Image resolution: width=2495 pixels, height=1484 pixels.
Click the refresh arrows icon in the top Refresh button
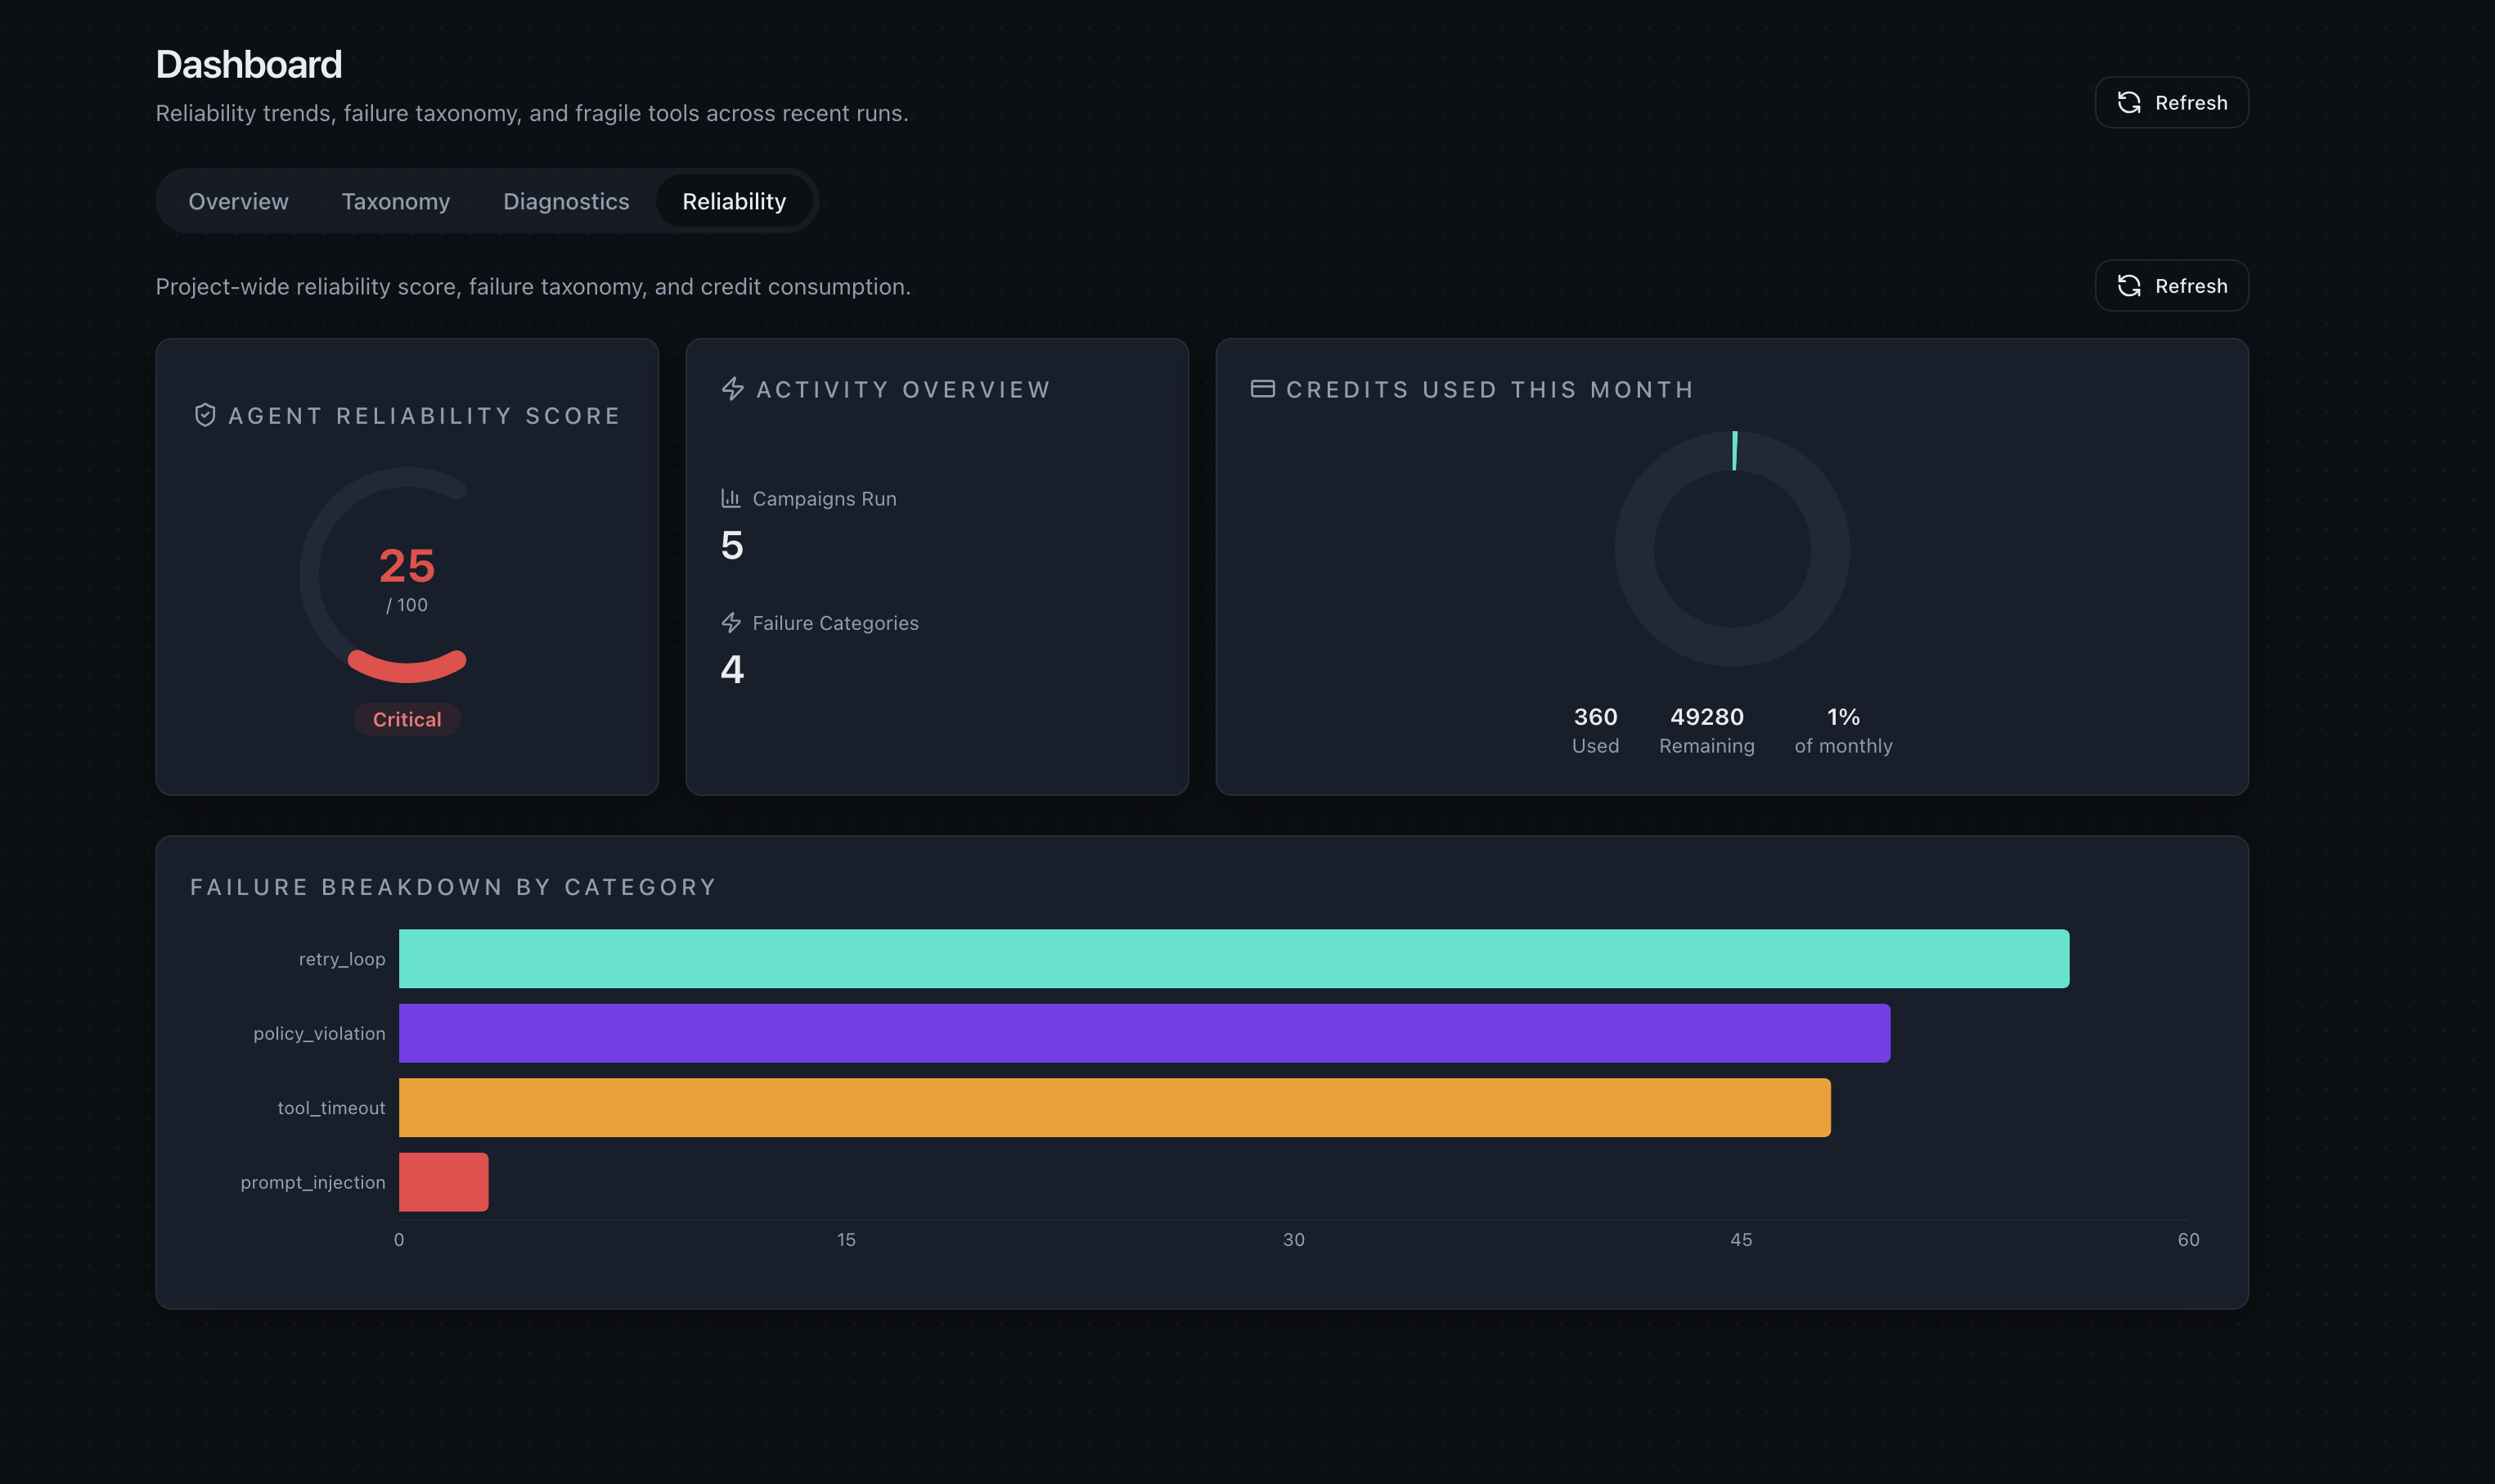pos(2129,103)
